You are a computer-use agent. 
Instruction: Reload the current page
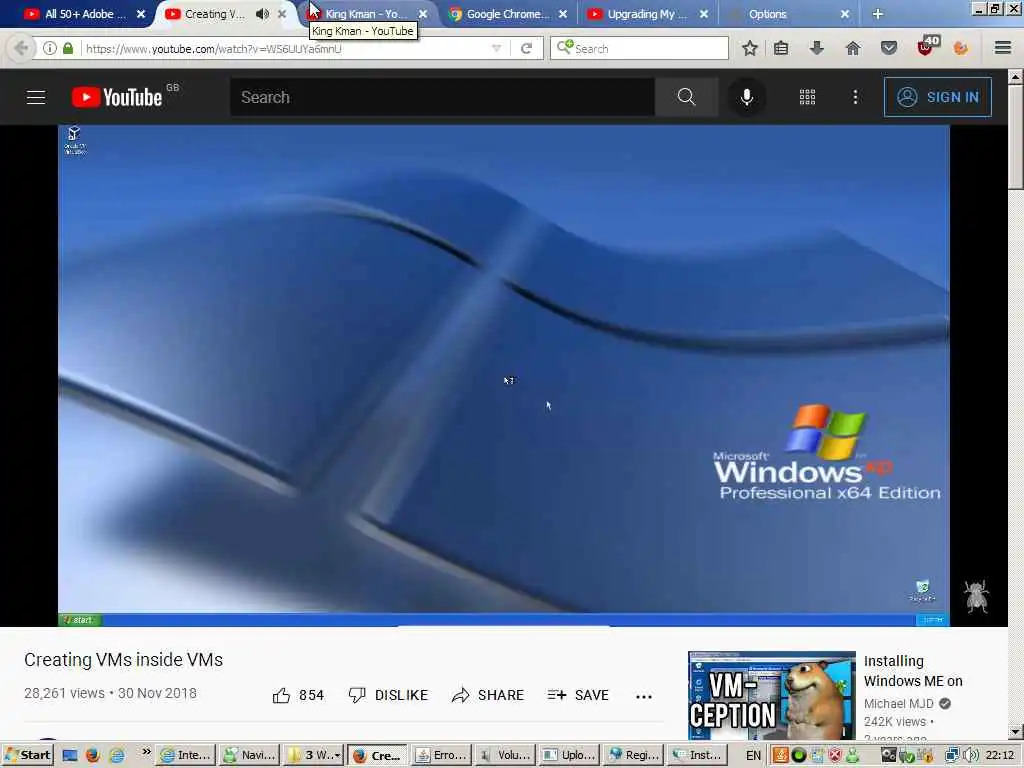526,48
